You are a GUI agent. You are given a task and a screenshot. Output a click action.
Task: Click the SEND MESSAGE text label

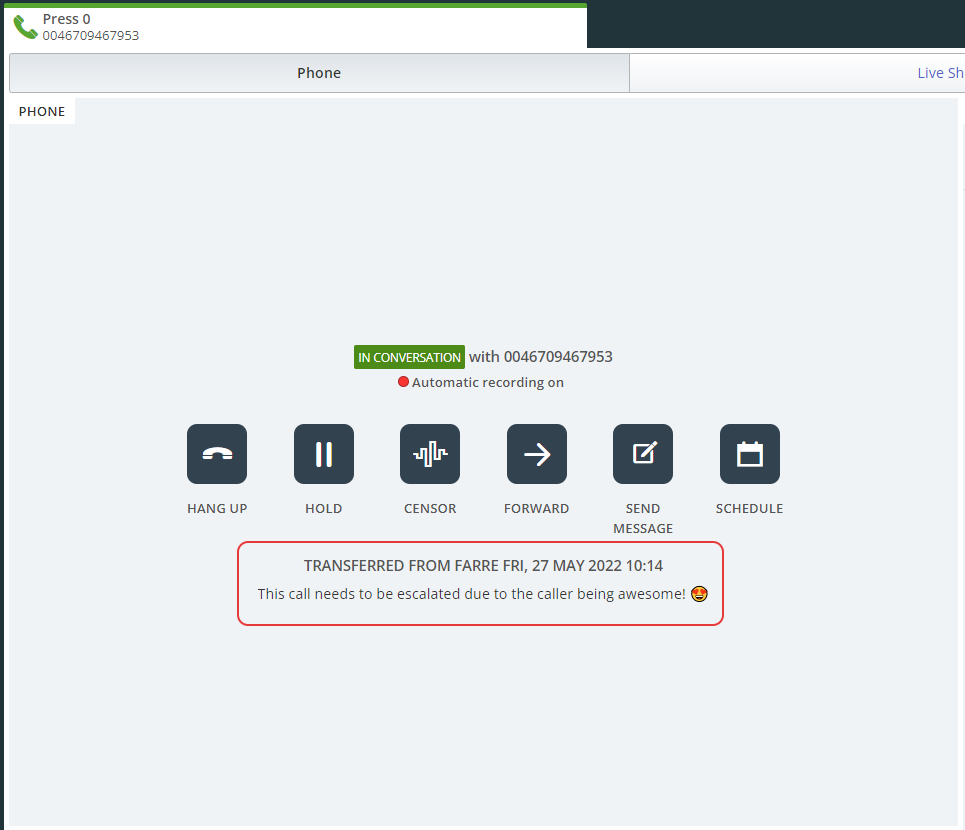(643, 518)
